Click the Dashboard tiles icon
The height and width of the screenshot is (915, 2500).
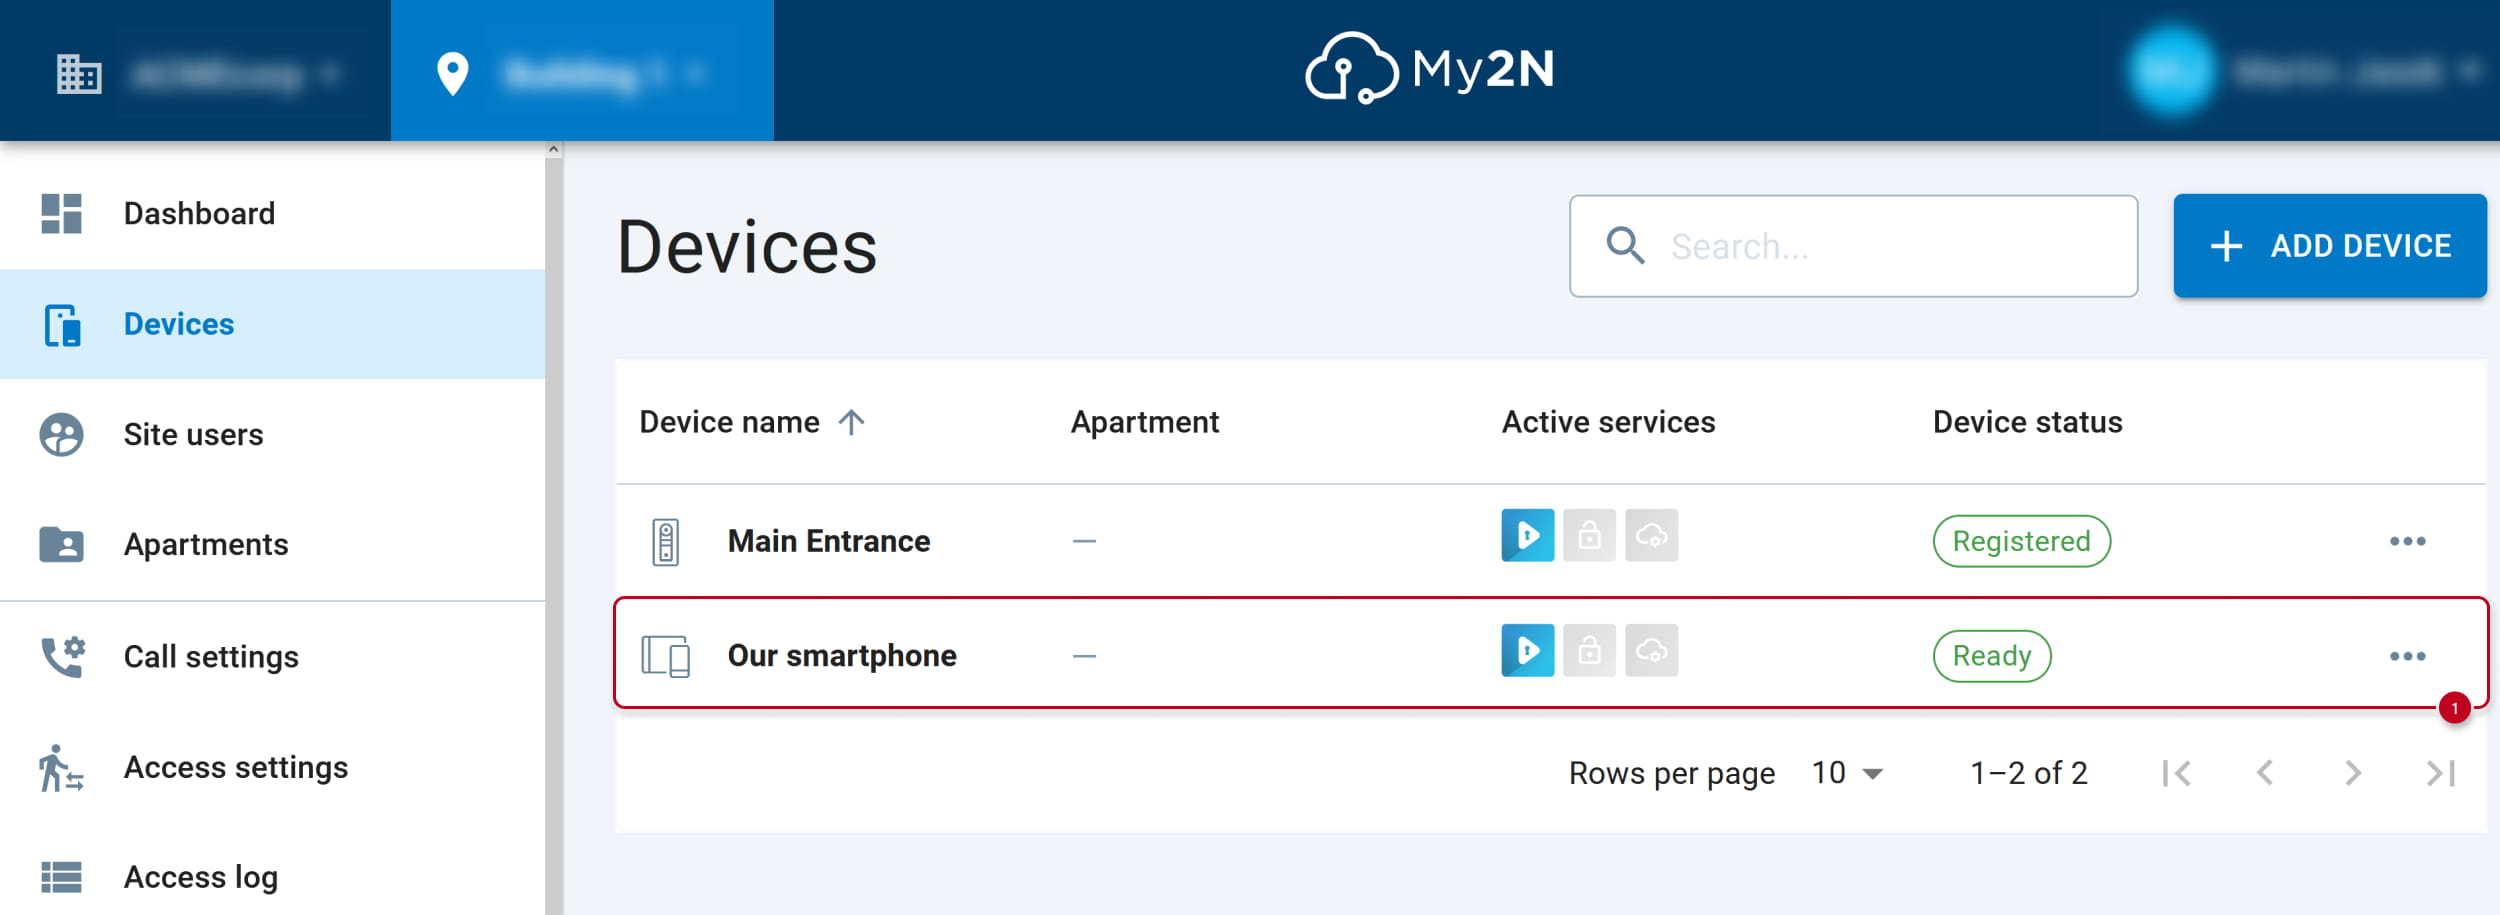pyautogui.click(x=61, y=214)
